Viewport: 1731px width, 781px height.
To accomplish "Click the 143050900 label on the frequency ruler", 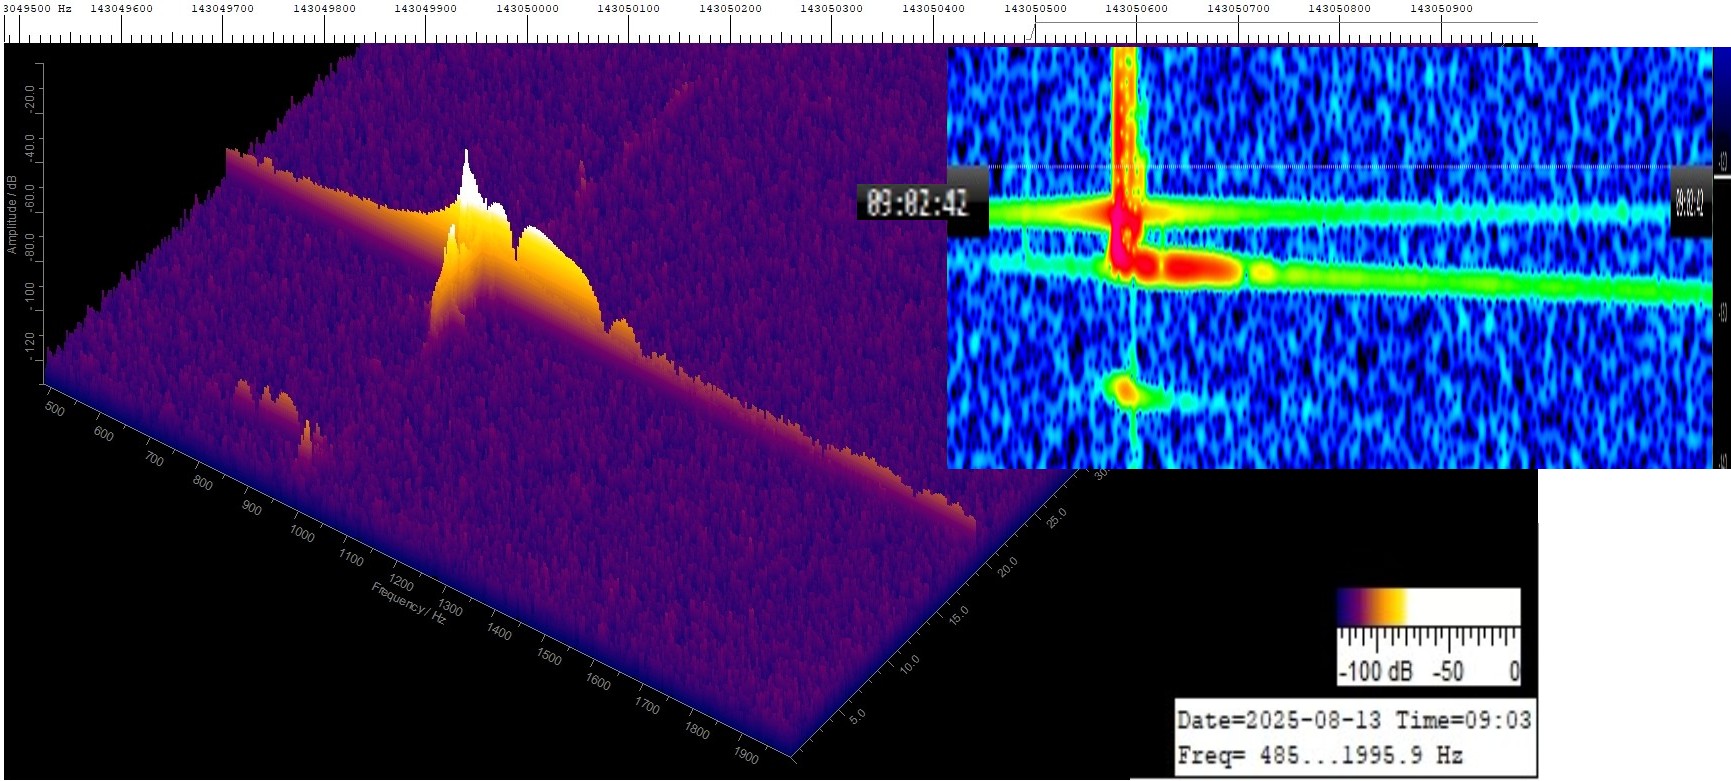I will point(1441,9).
